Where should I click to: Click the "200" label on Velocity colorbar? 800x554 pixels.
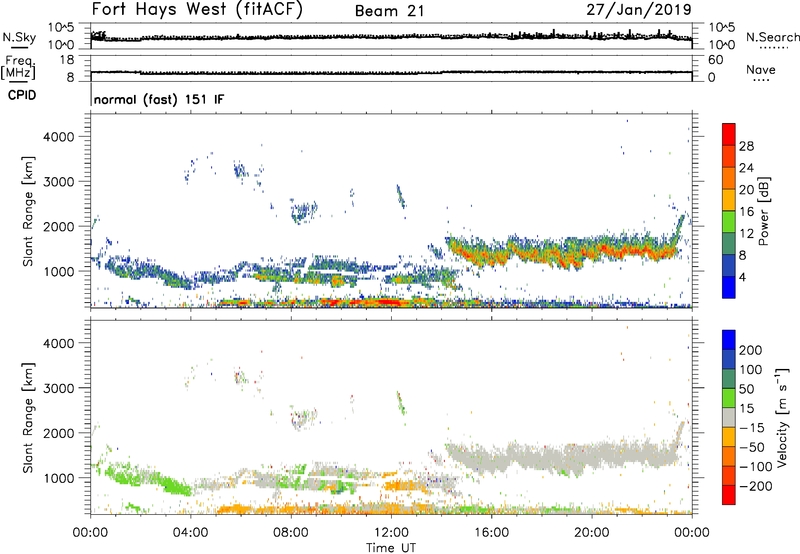coord(751,350)
